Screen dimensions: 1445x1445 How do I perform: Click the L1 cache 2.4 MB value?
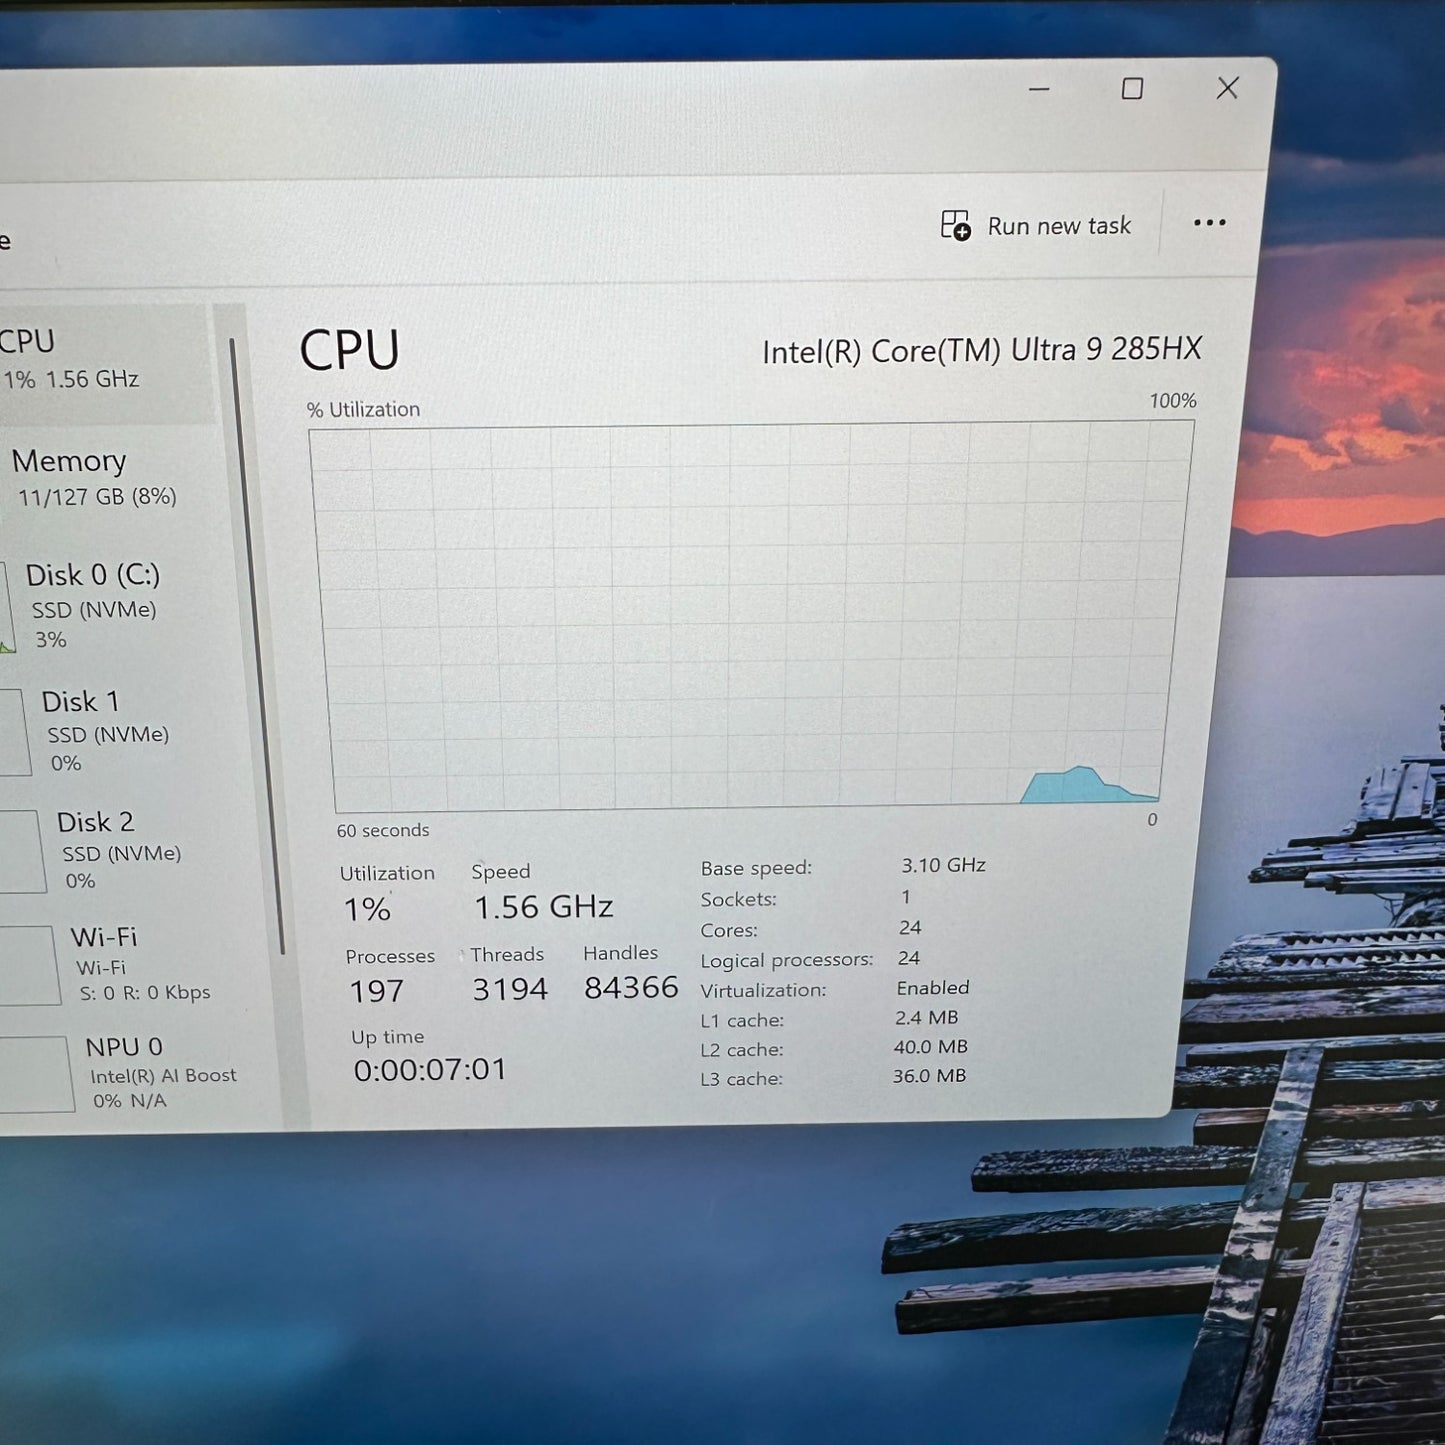[927, 1018]
